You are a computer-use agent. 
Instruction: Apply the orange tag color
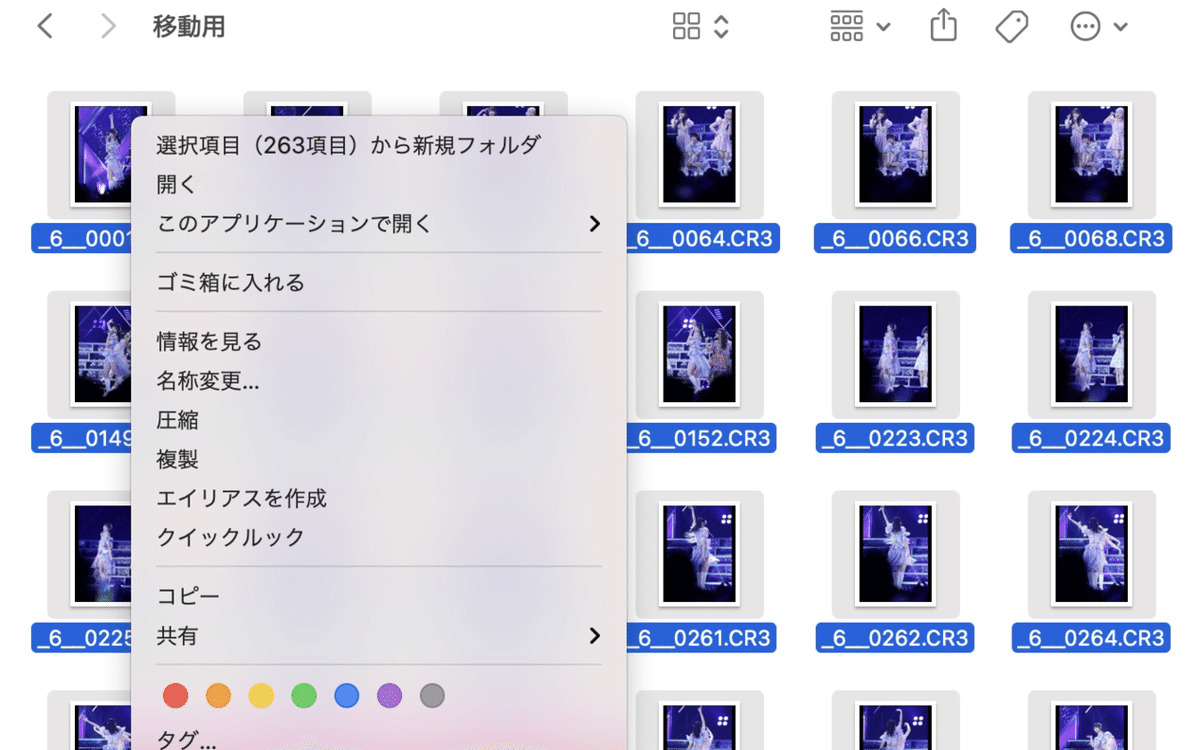218,695
